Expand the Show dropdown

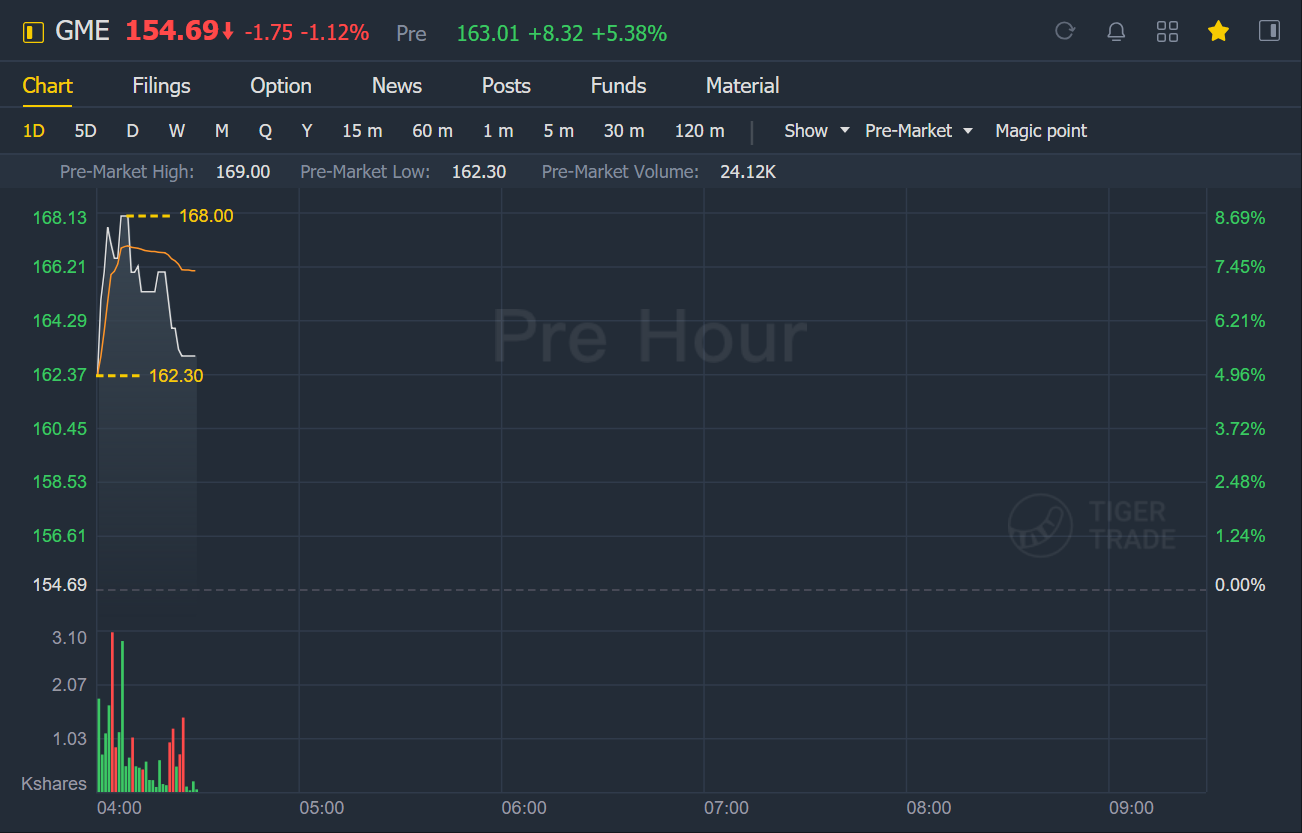(x=817, y=131)
